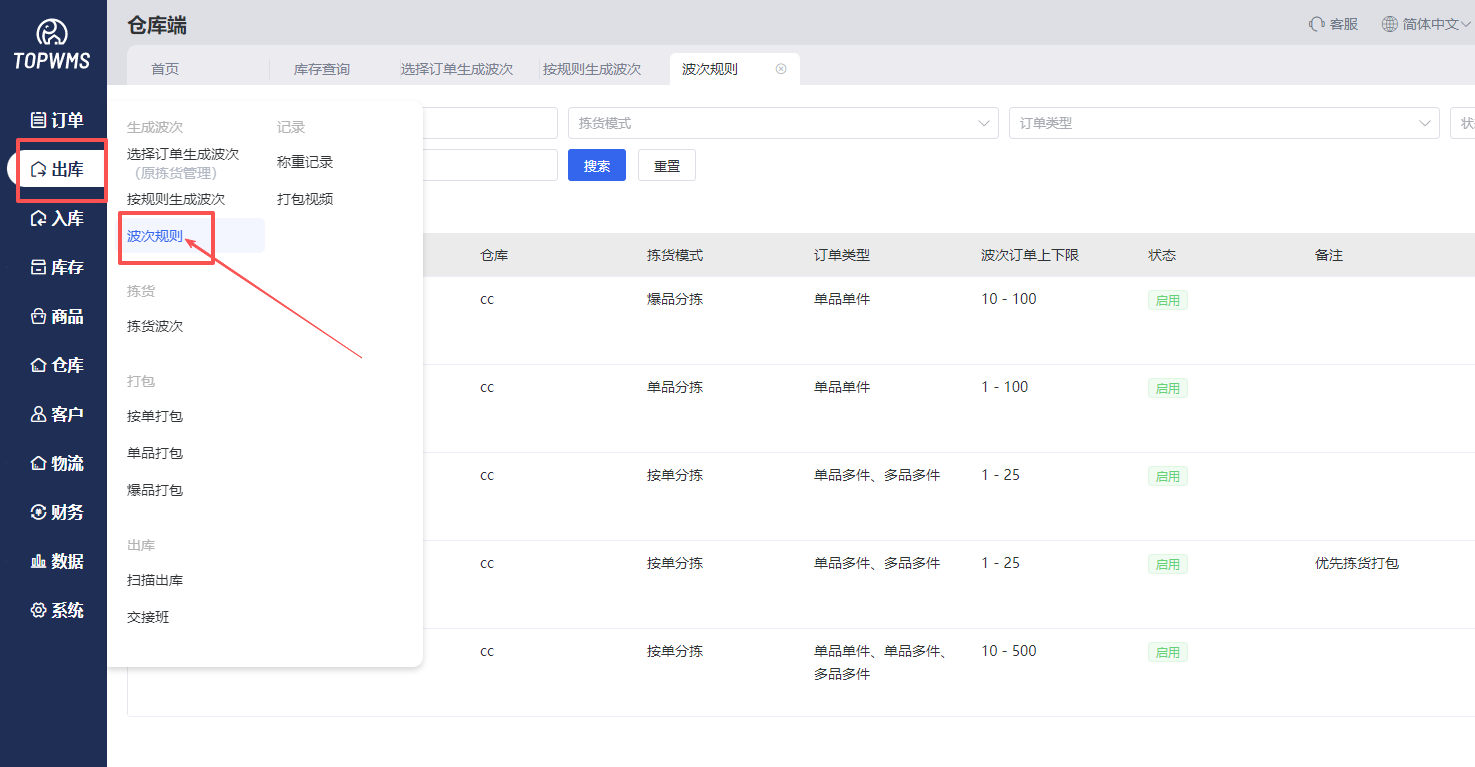Toggle 启用 status on the 优先拣货打包 rule

tap(1167, 563)
